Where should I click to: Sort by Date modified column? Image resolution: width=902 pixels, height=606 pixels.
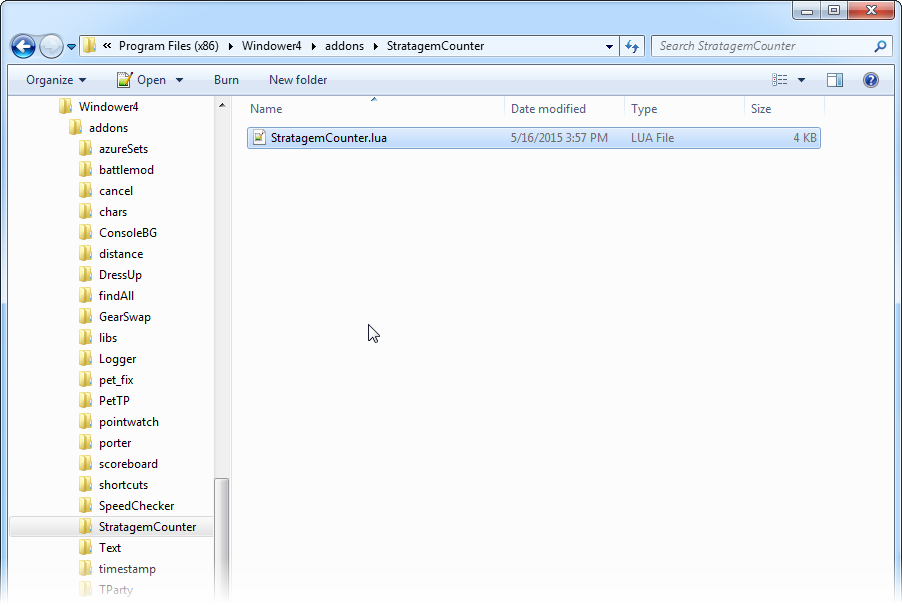point(565,109)
